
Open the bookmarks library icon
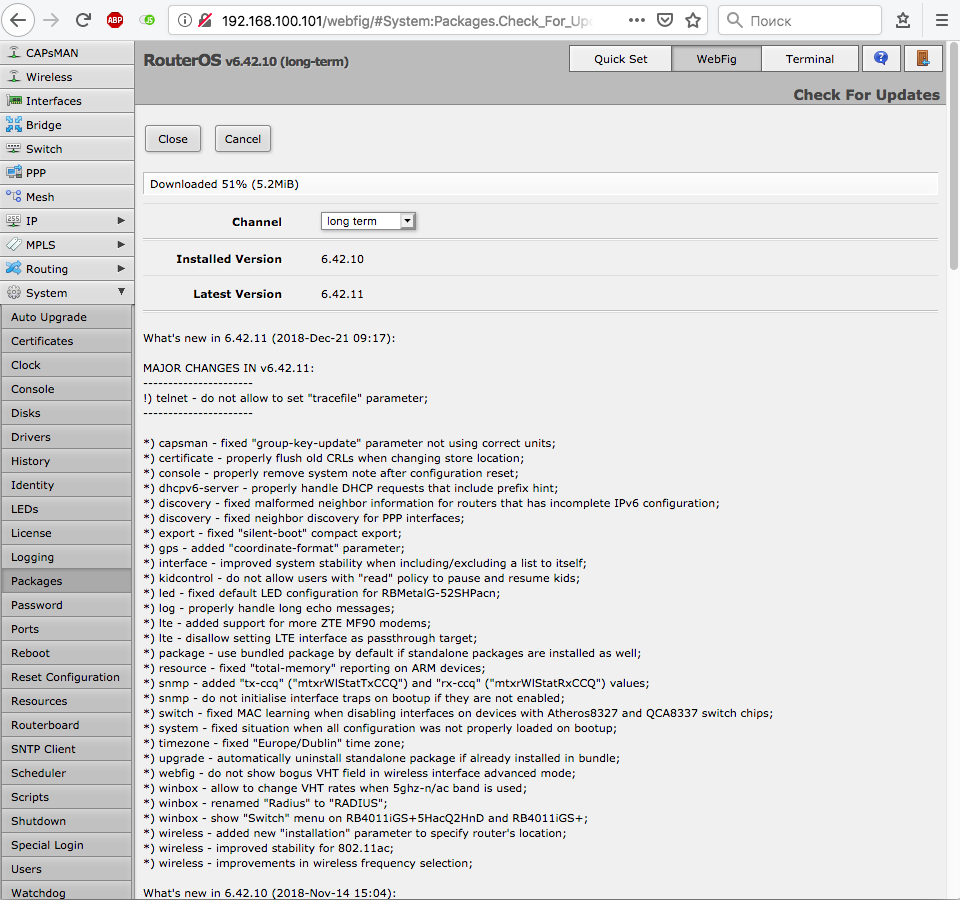coord(903,20)
